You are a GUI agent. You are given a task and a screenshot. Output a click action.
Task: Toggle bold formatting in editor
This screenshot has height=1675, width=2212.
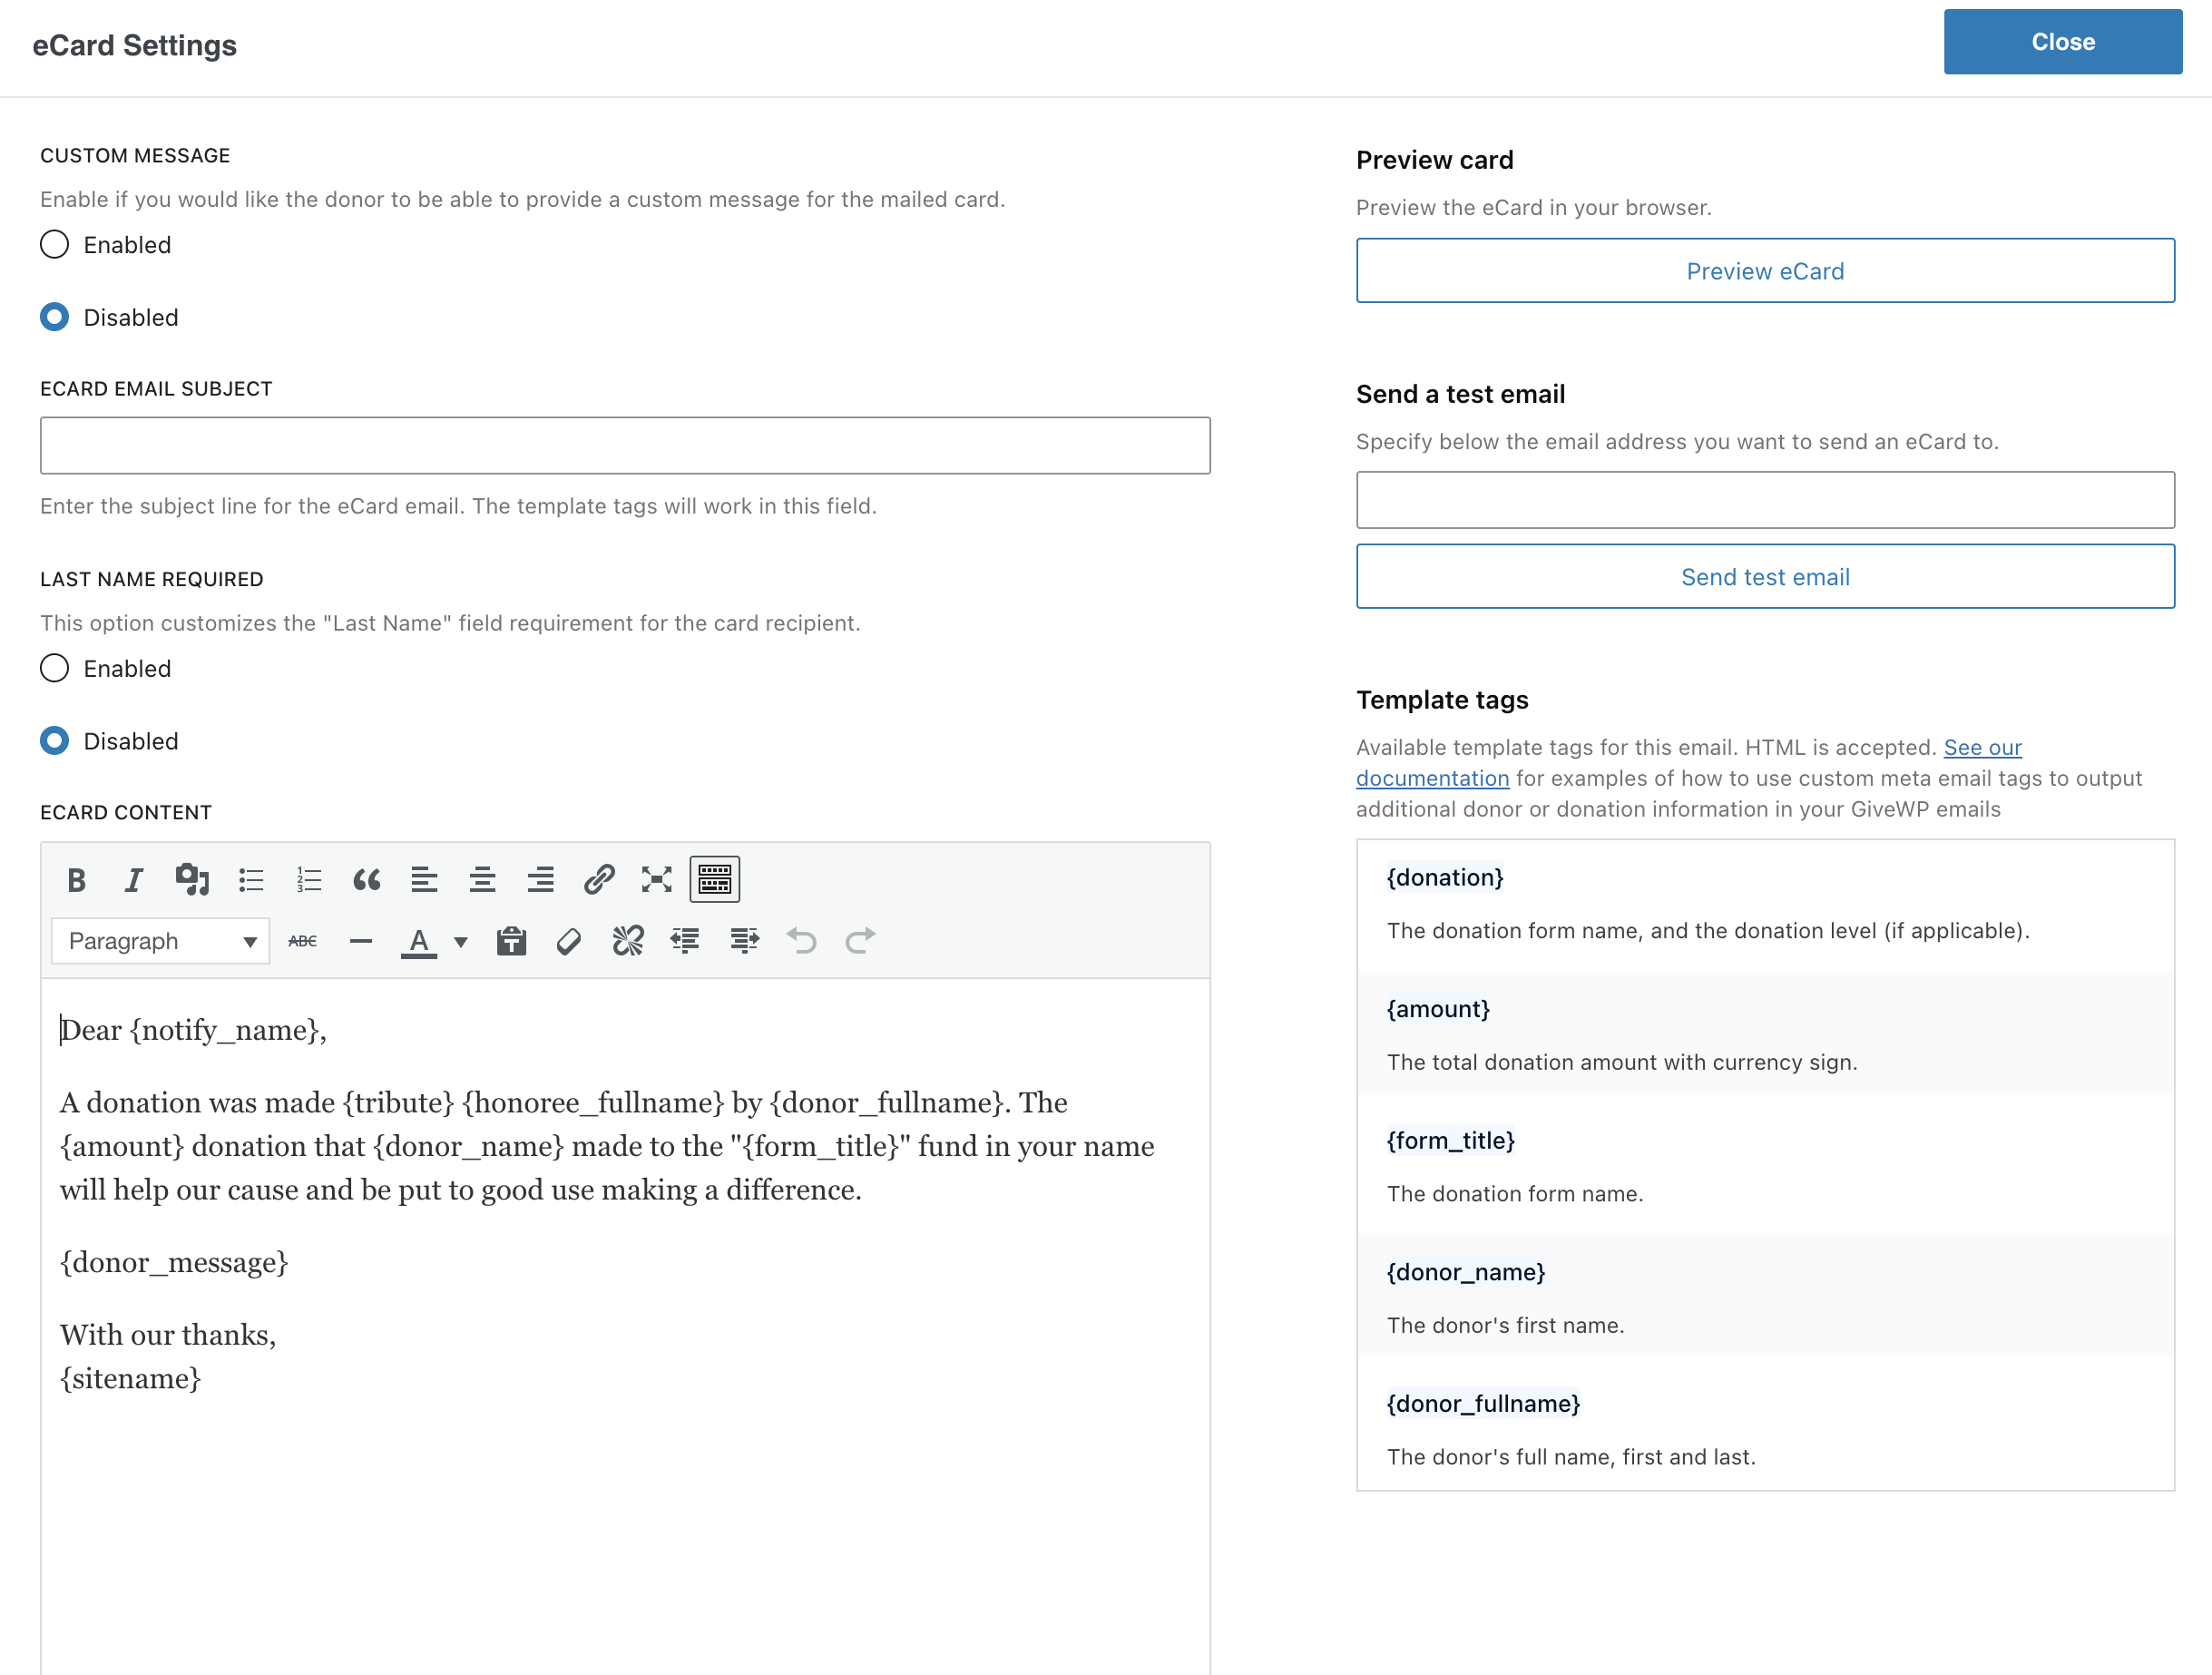76,880
